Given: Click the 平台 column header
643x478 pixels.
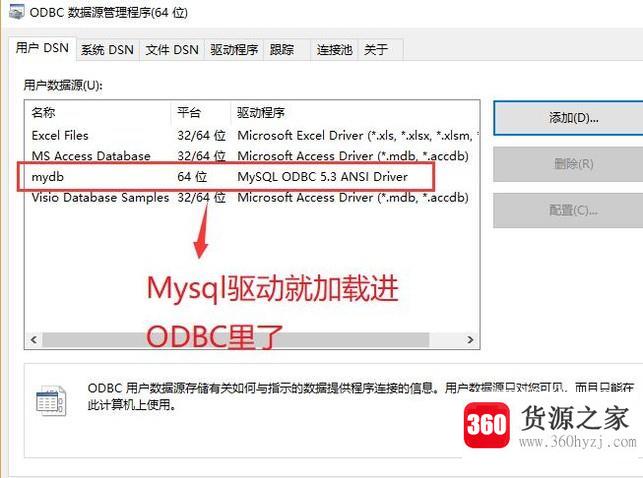Looking at the screenshot, I should coord(201,113).
